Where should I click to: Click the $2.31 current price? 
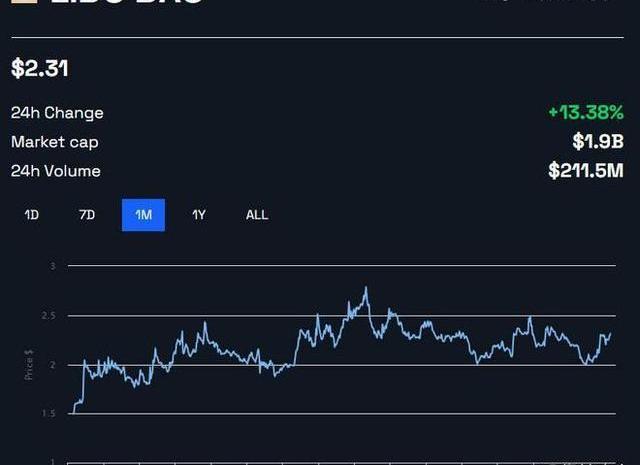40,69
